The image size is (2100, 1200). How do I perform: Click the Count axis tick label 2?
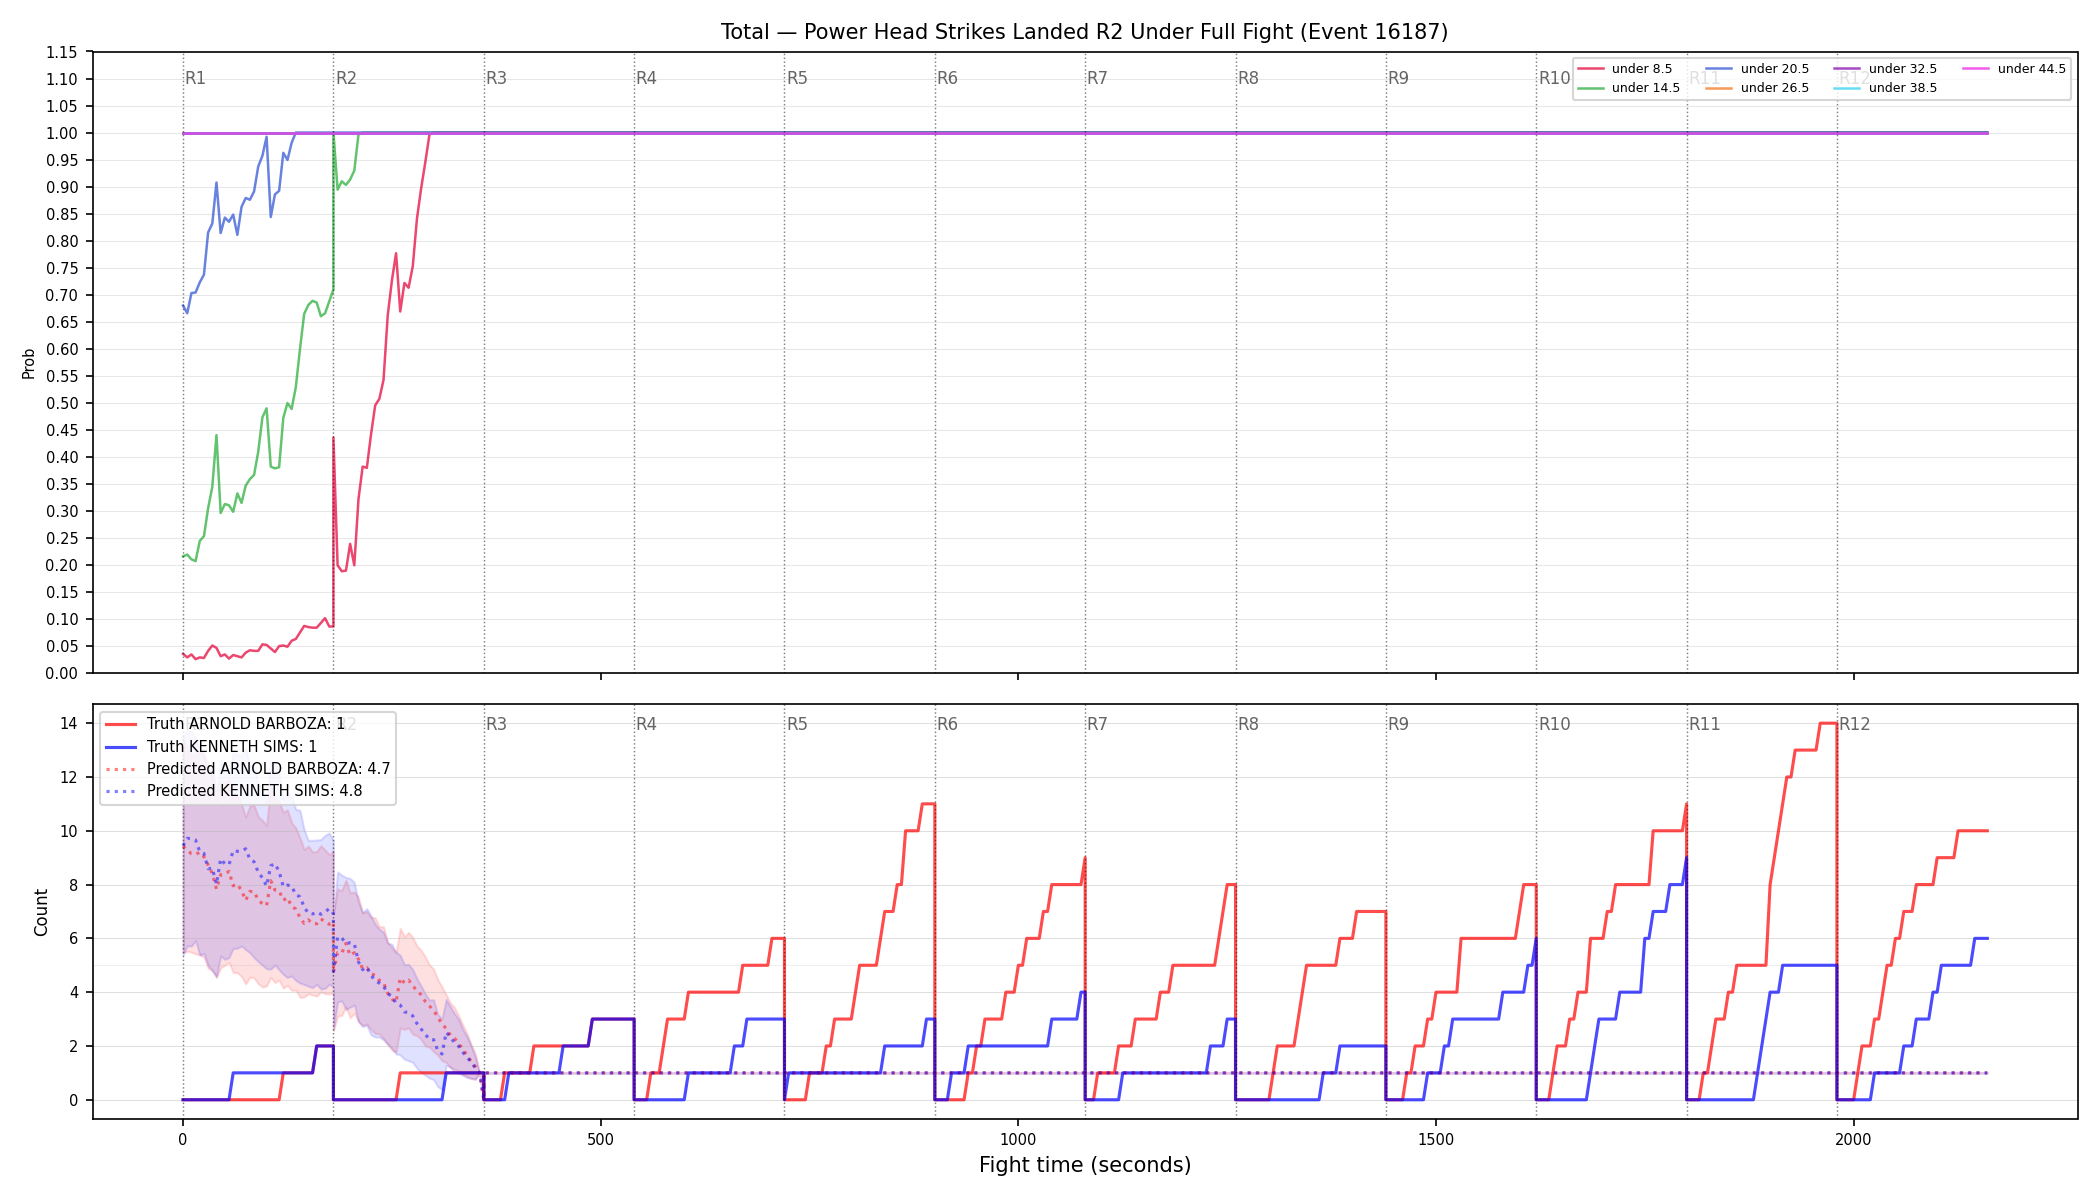[x=73, y=1046]
